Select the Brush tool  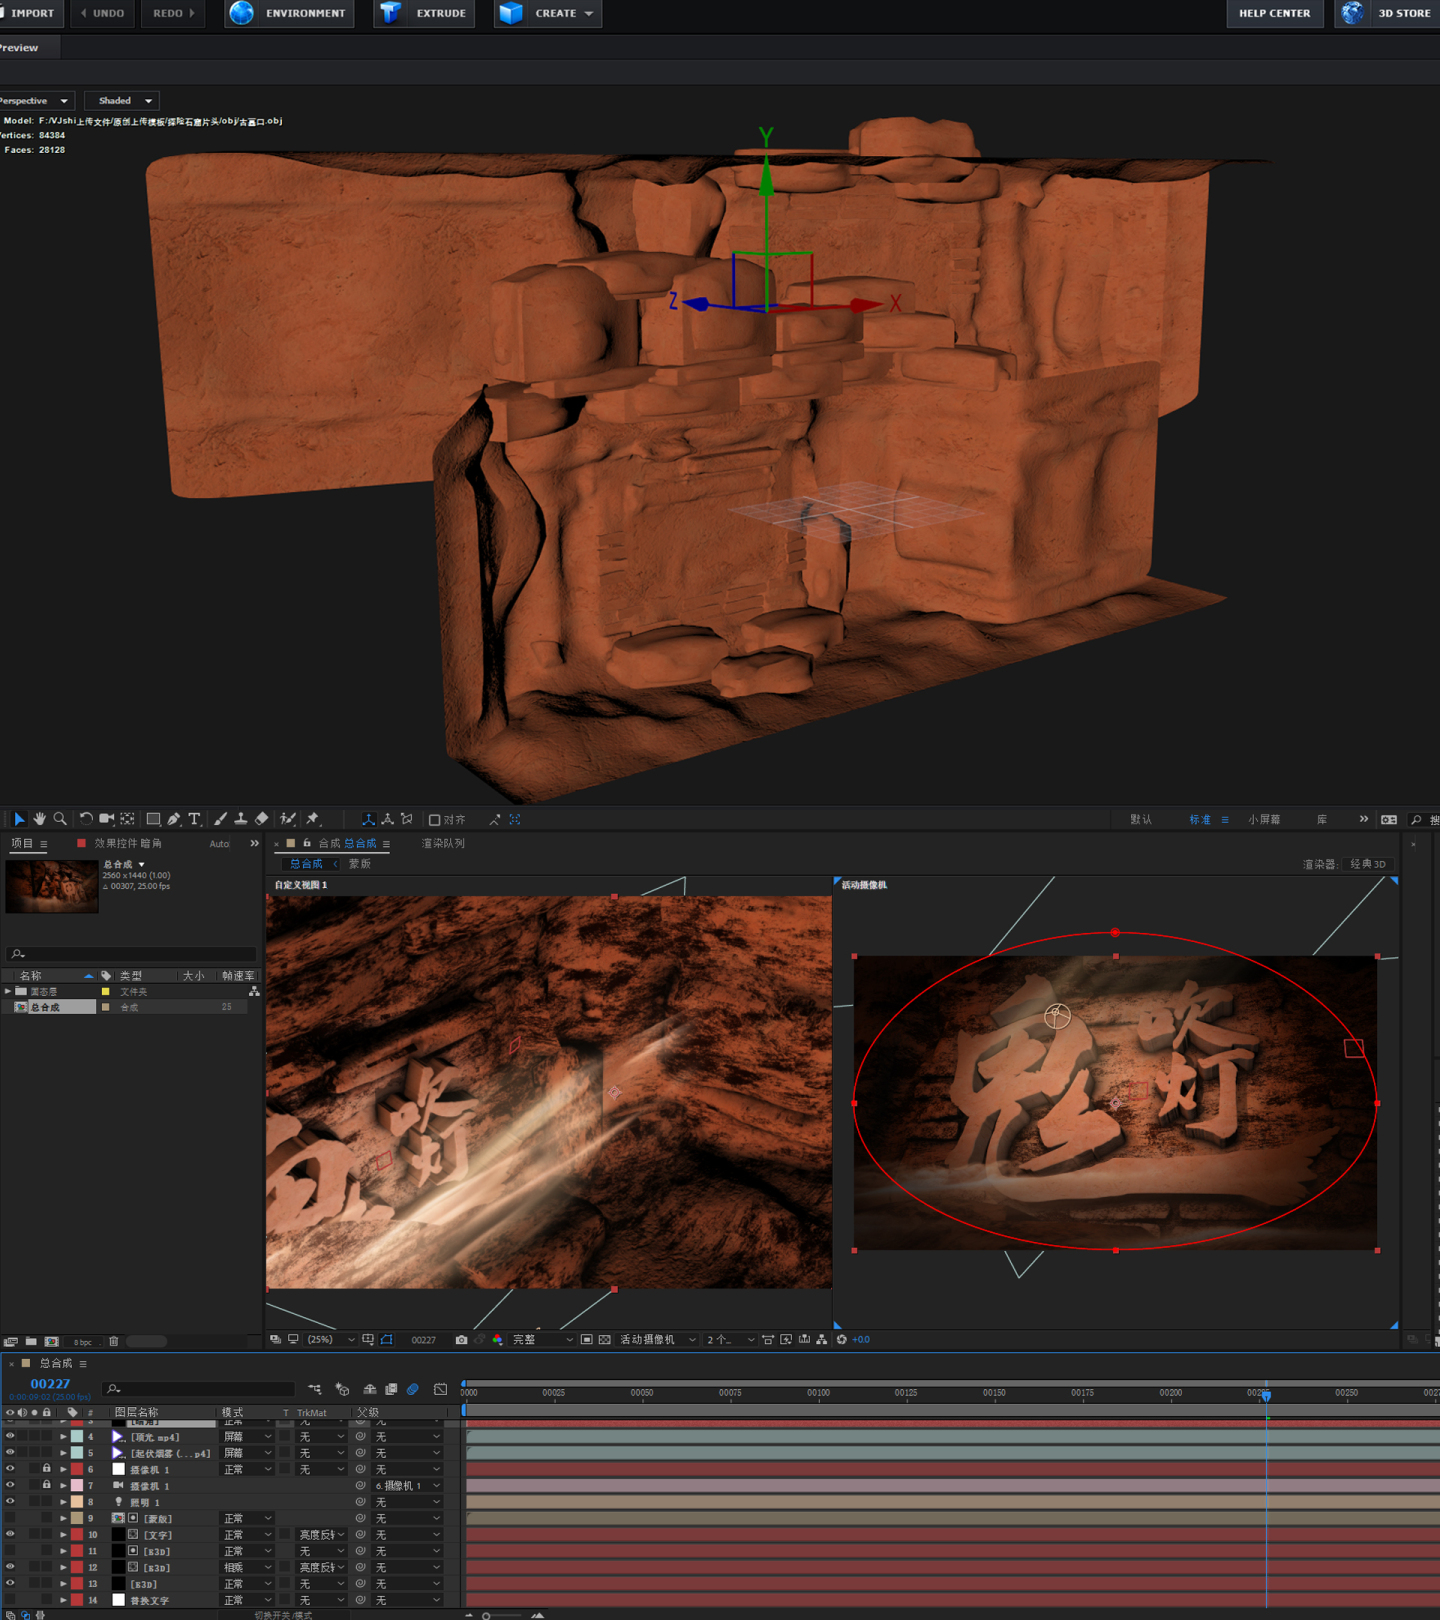(x=220, y=819)
